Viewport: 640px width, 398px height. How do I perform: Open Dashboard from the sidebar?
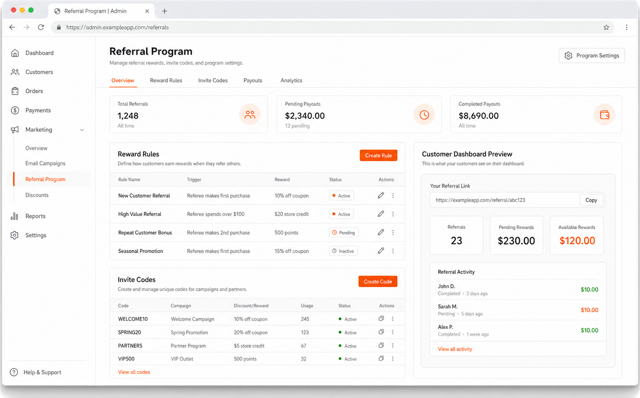(x=39, y=53)
